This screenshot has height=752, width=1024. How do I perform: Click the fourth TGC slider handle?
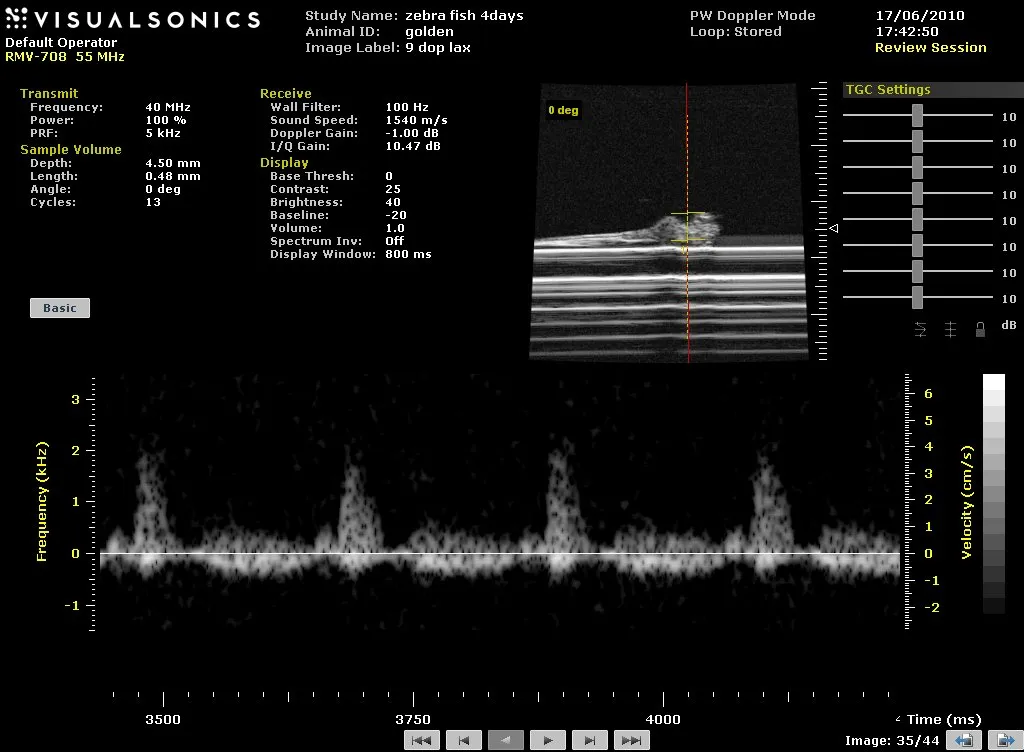click(x=917, y=194)
